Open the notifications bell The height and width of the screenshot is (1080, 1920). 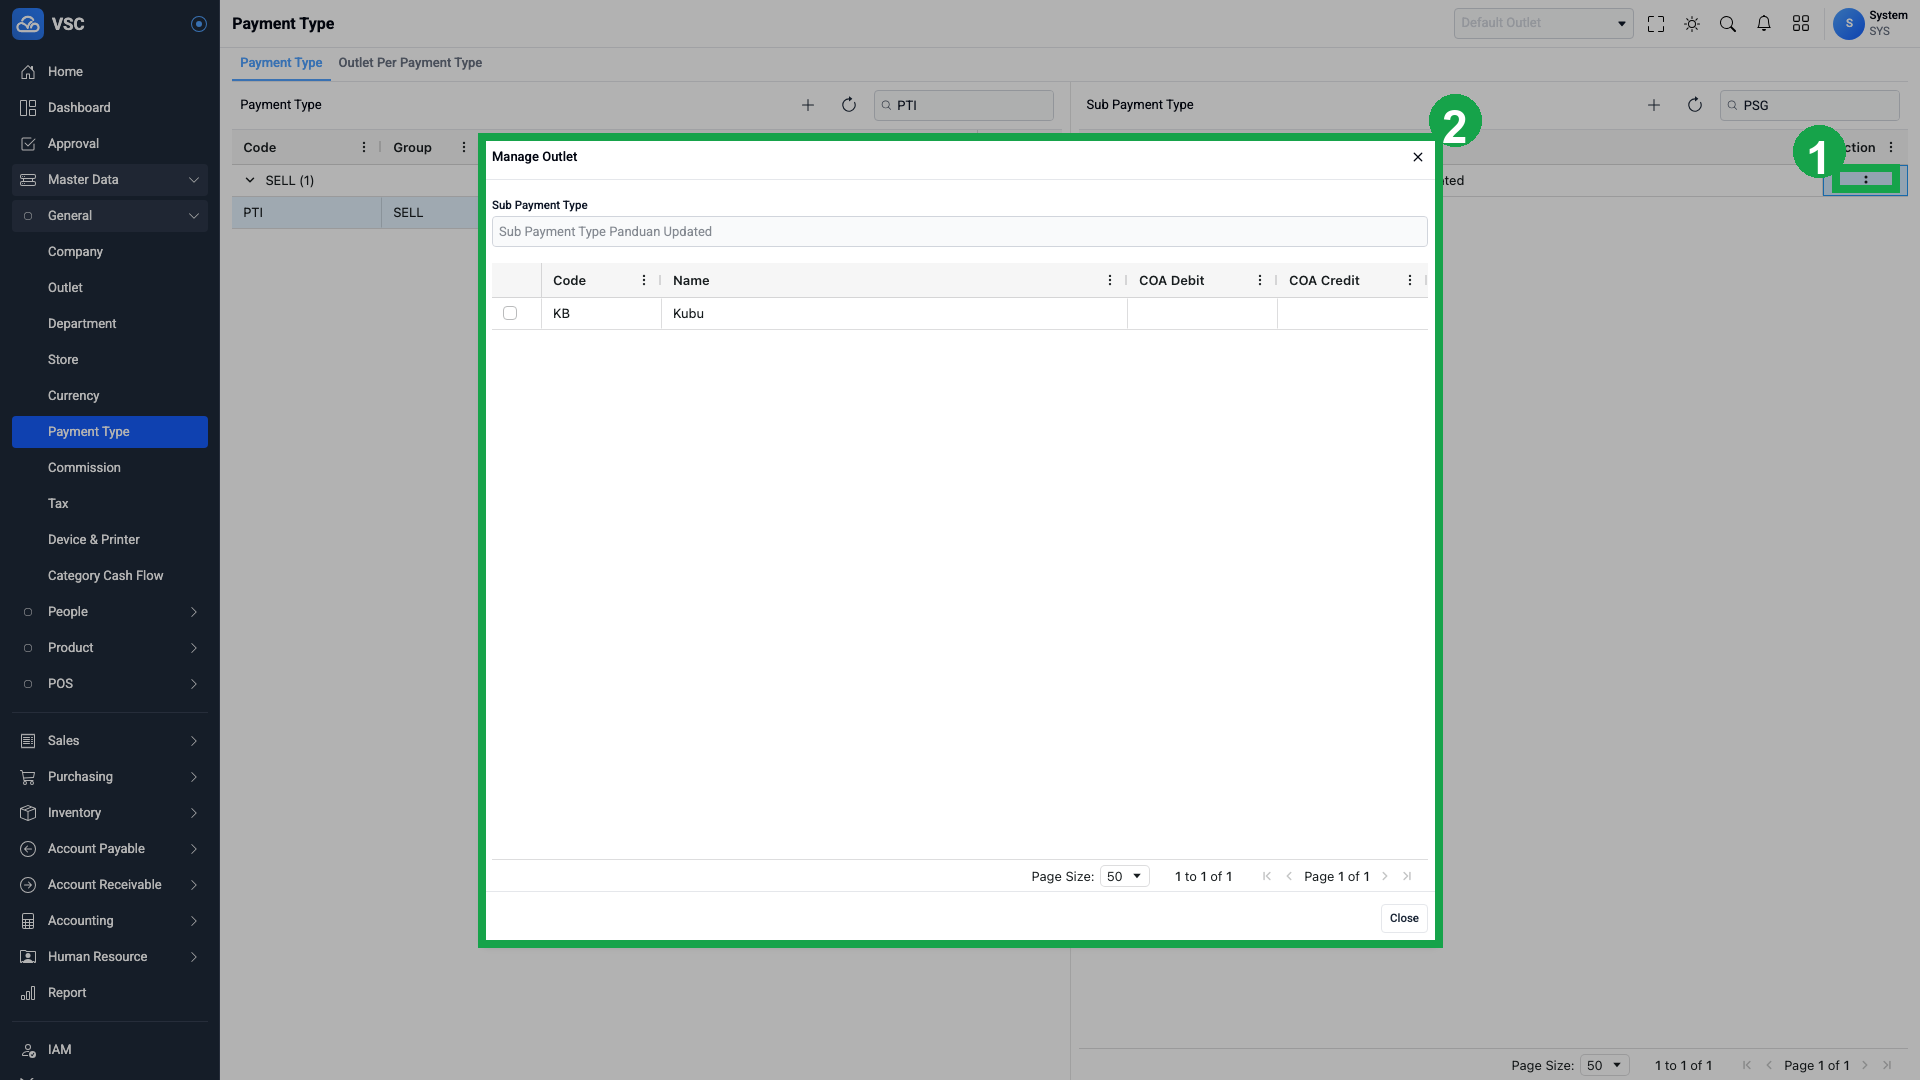(1764, 24)
